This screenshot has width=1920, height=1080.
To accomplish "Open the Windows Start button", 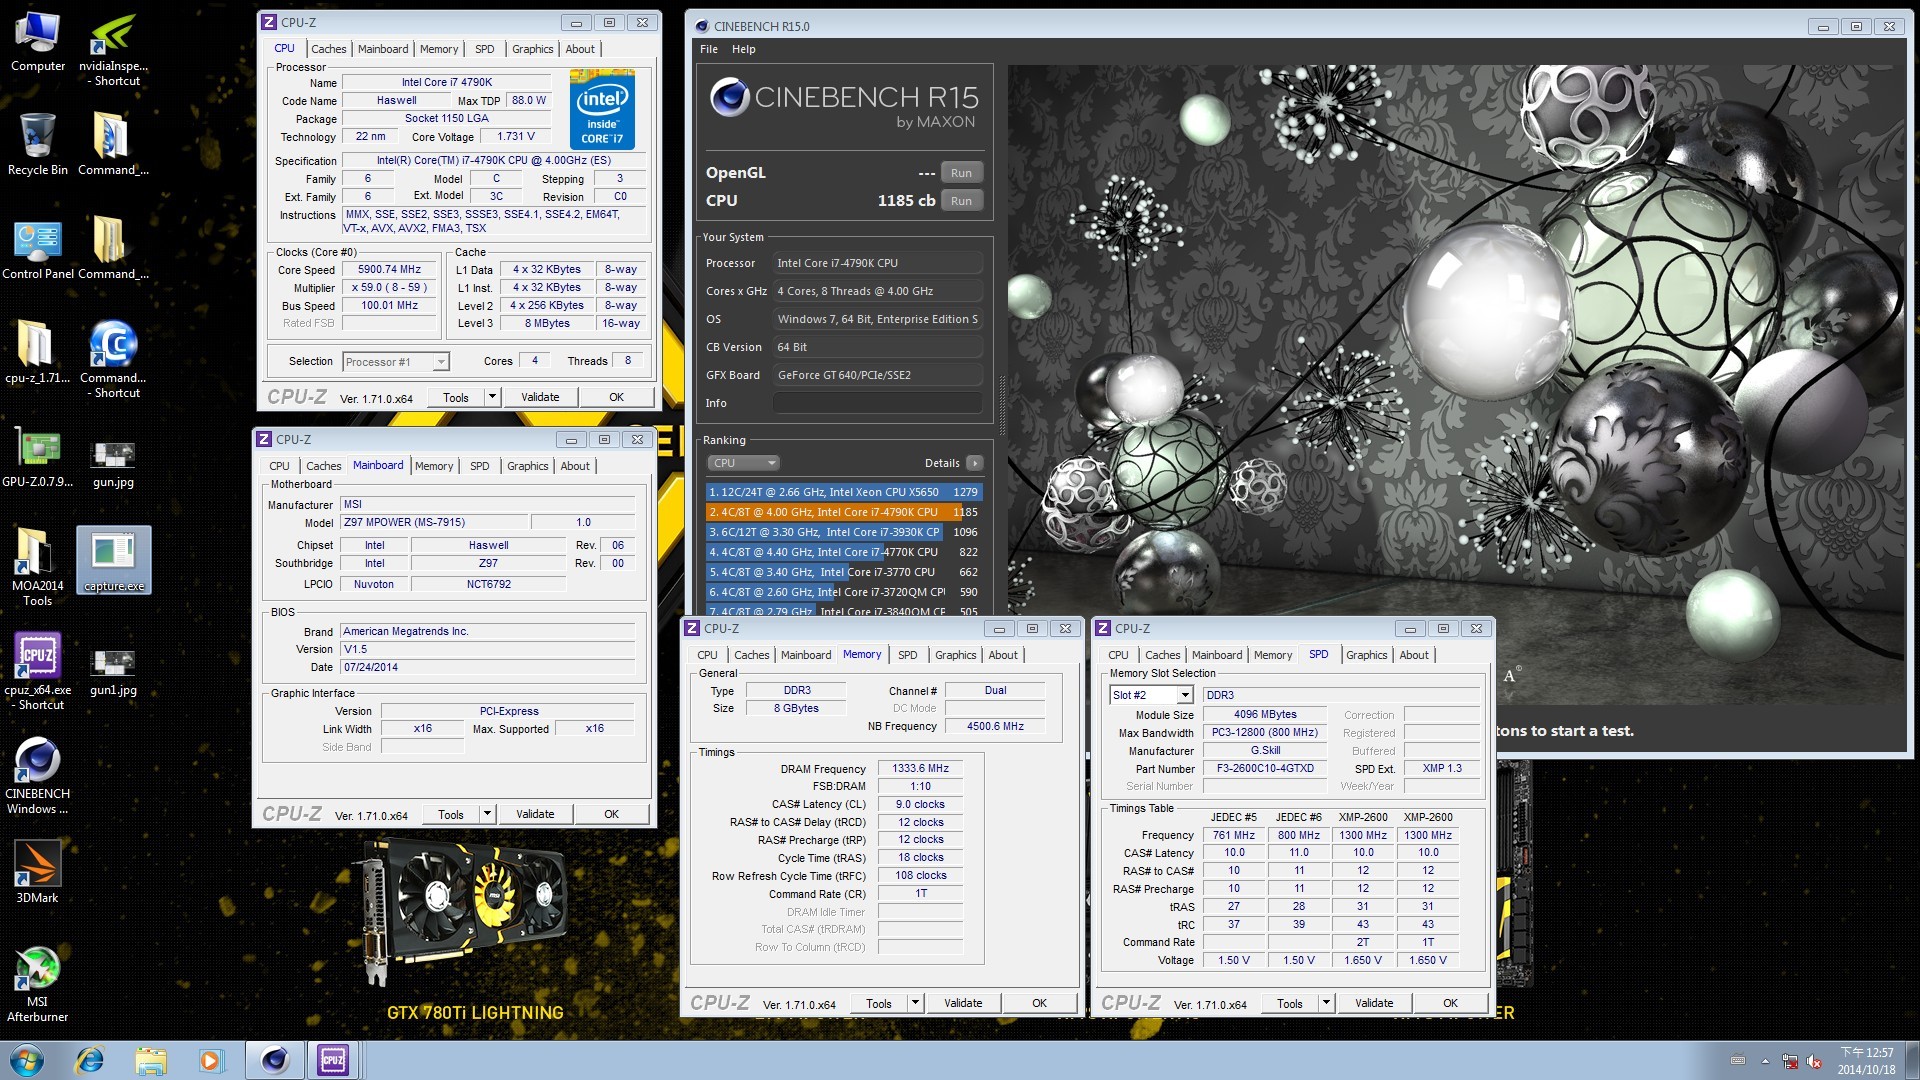I will (27, 1060).
